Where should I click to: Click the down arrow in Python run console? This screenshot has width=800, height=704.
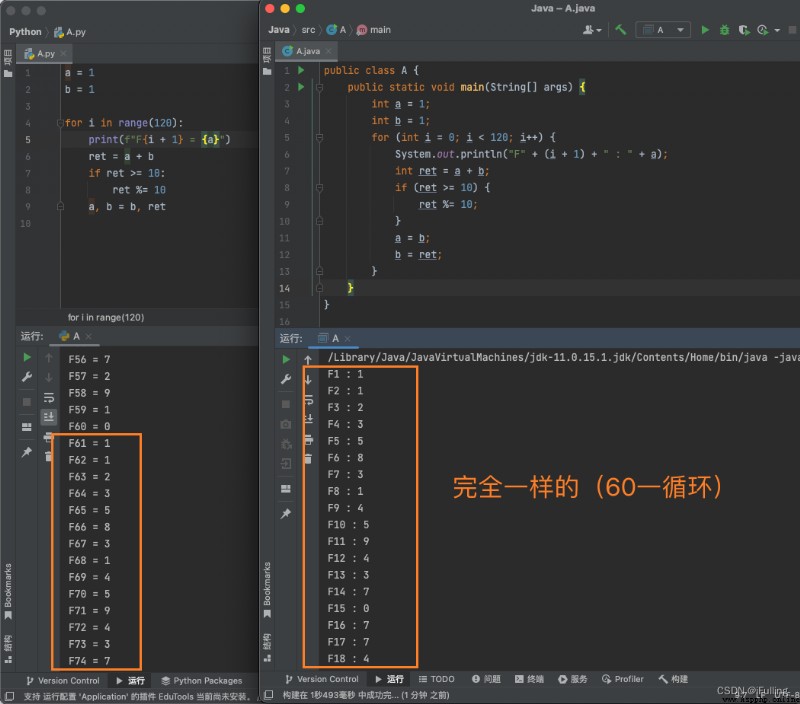click(49, 378)
